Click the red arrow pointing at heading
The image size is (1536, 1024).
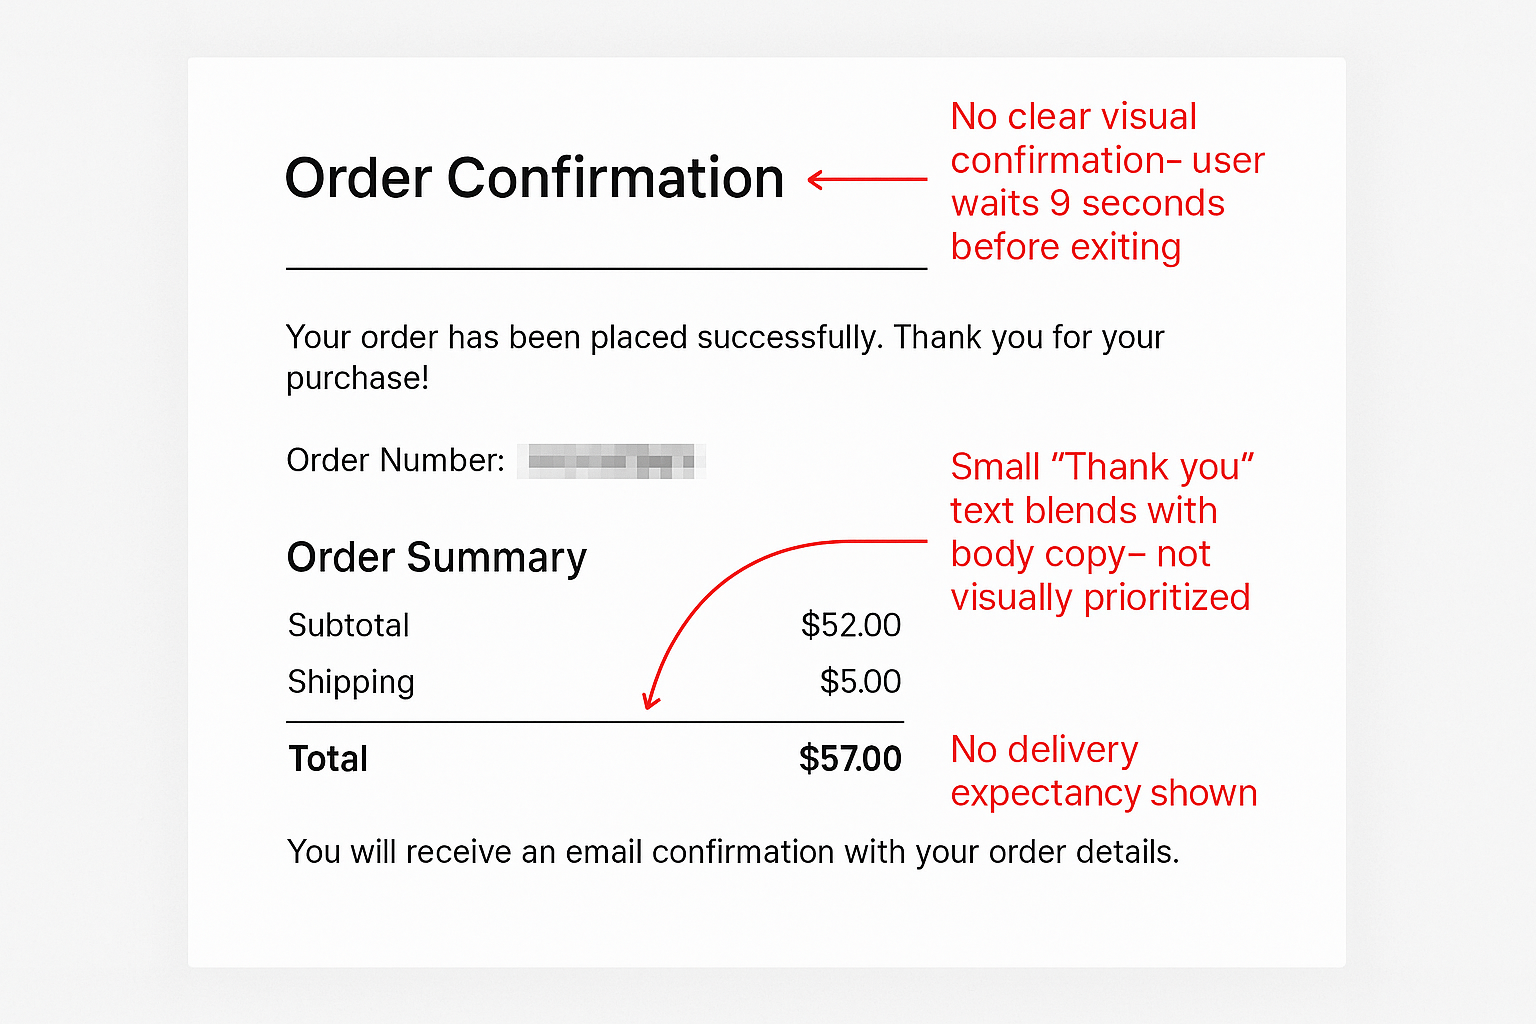click(x=867, y=180)
